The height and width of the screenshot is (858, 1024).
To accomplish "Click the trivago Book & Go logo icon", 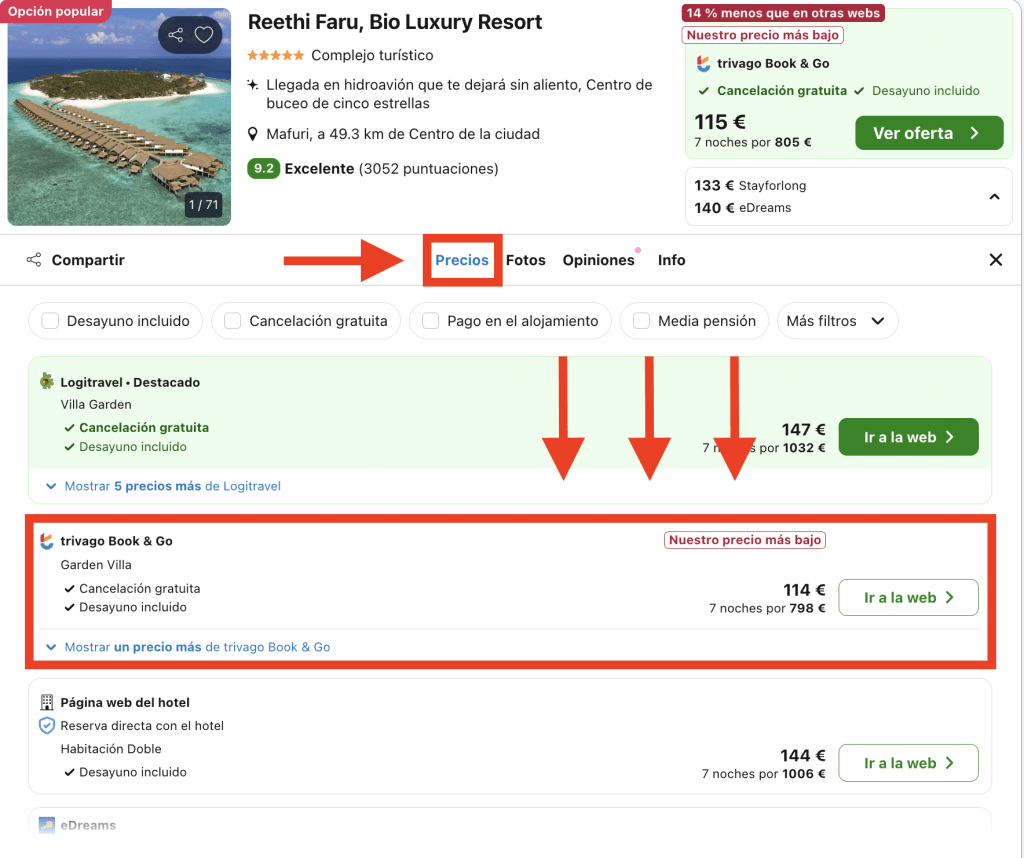I will (x=46, y=541).
